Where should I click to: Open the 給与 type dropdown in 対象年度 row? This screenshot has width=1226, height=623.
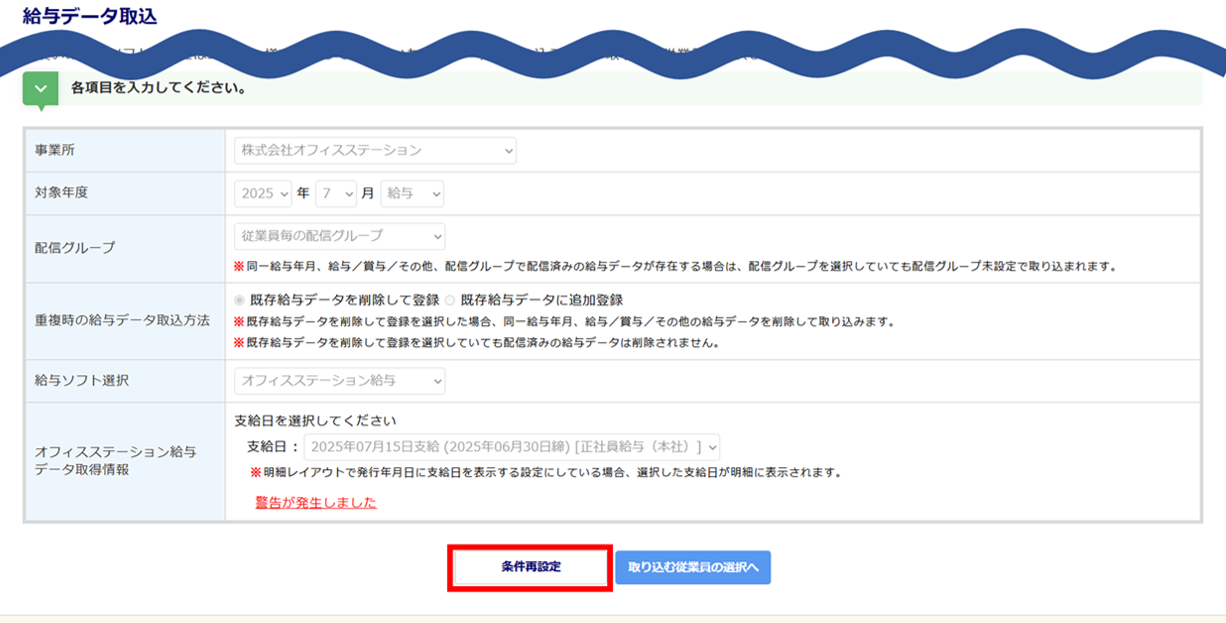tap(412, 194)
